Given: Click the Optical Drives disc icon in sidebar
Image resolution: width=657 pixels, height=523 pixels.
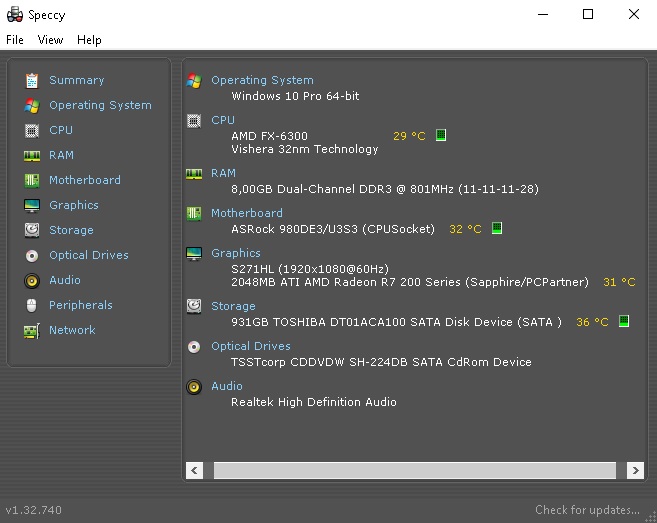Looking at the screenshot, I should coord(32,256).
